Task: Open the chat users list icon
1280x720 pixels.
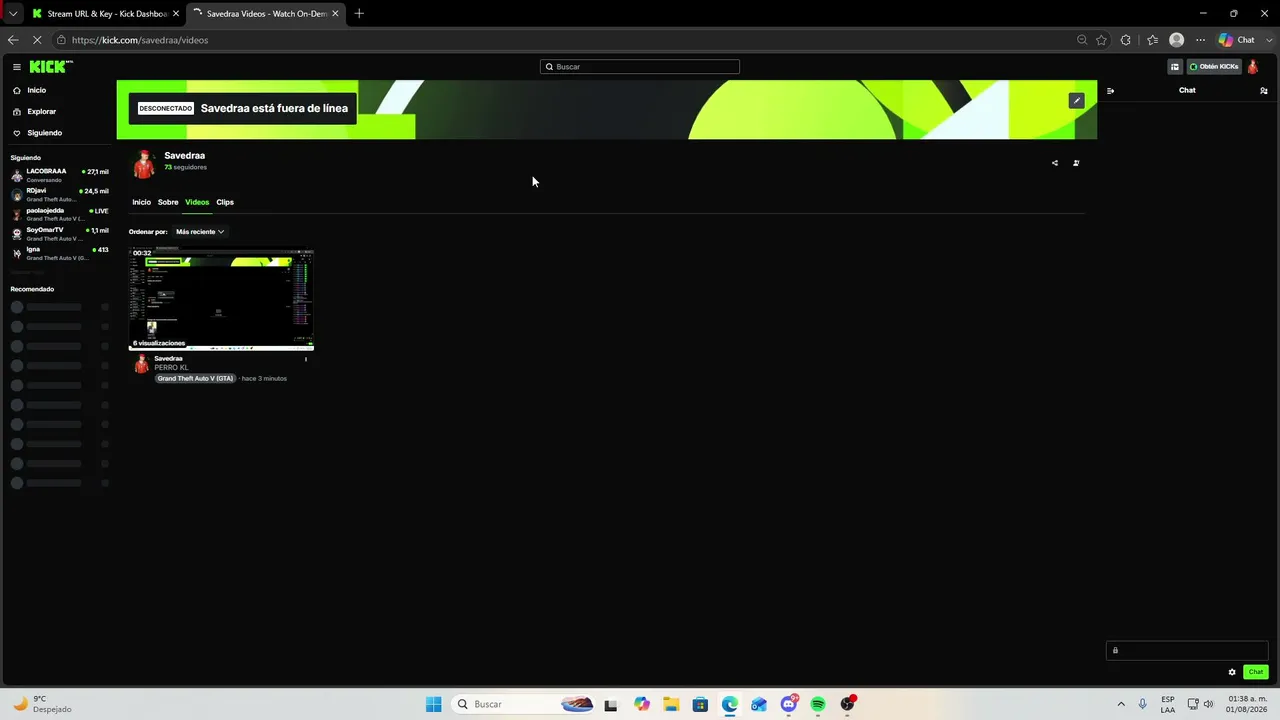Action: [1264, 90]
